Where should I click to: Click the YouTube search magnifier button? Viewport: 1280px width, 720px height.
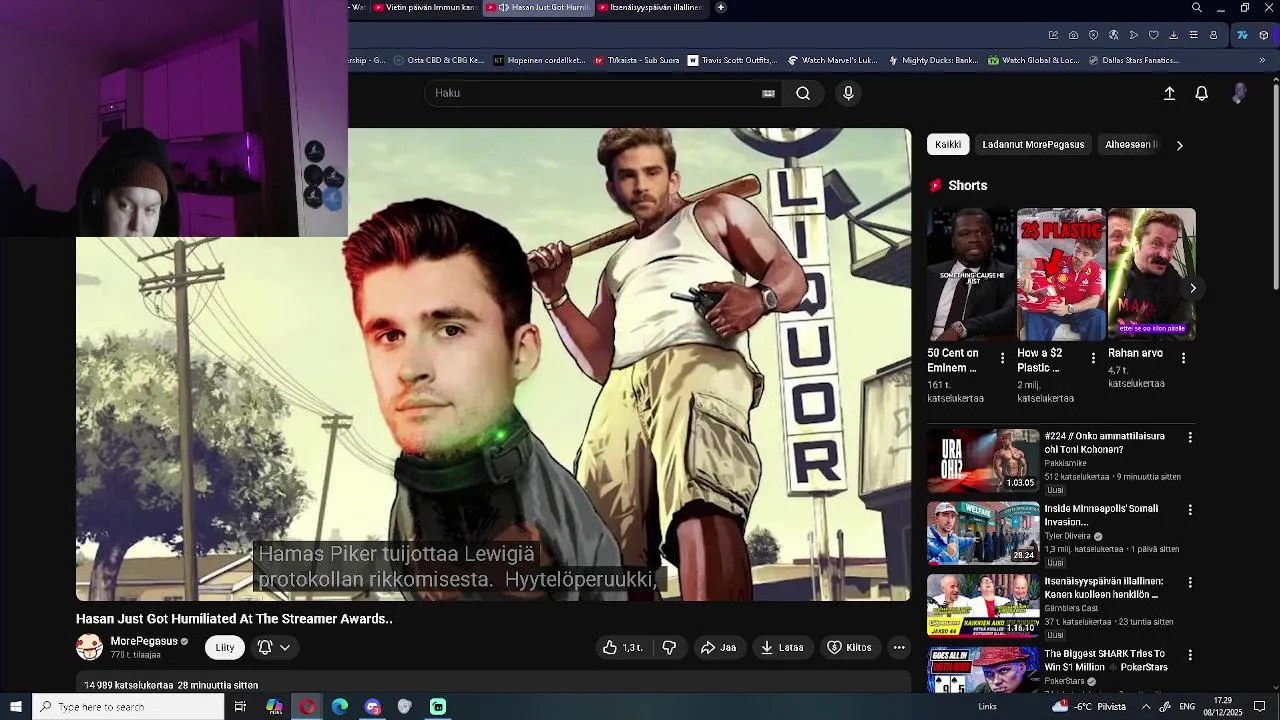pos(803,93)
